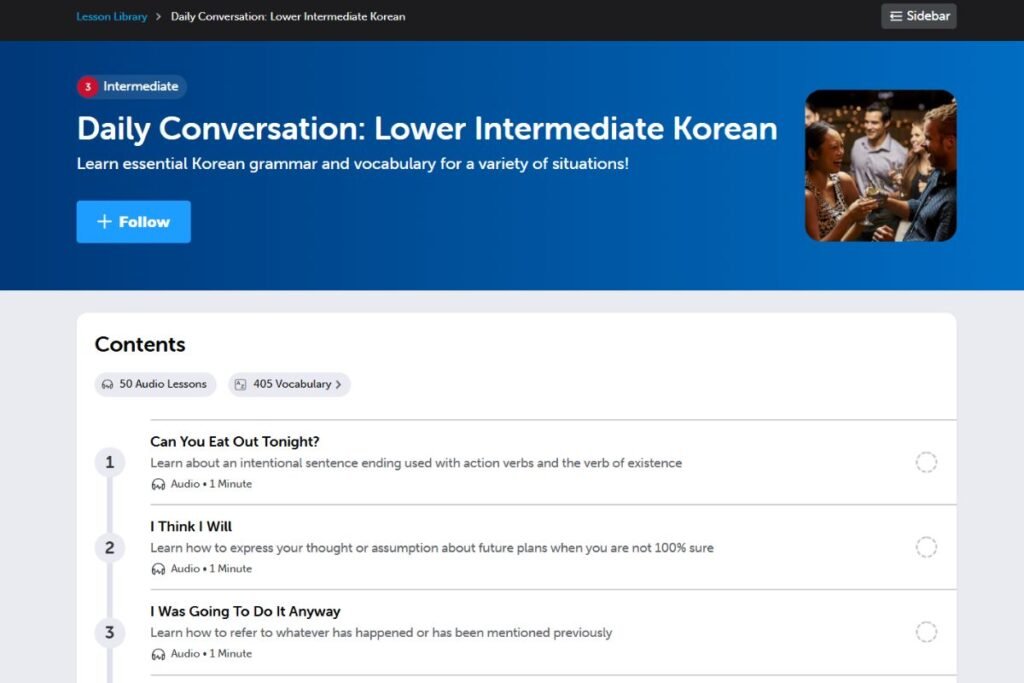The height and width of the screenshot is (683, 1024).
Task: Select the current course breadcrumb title
Action: [x=288, y=17]
